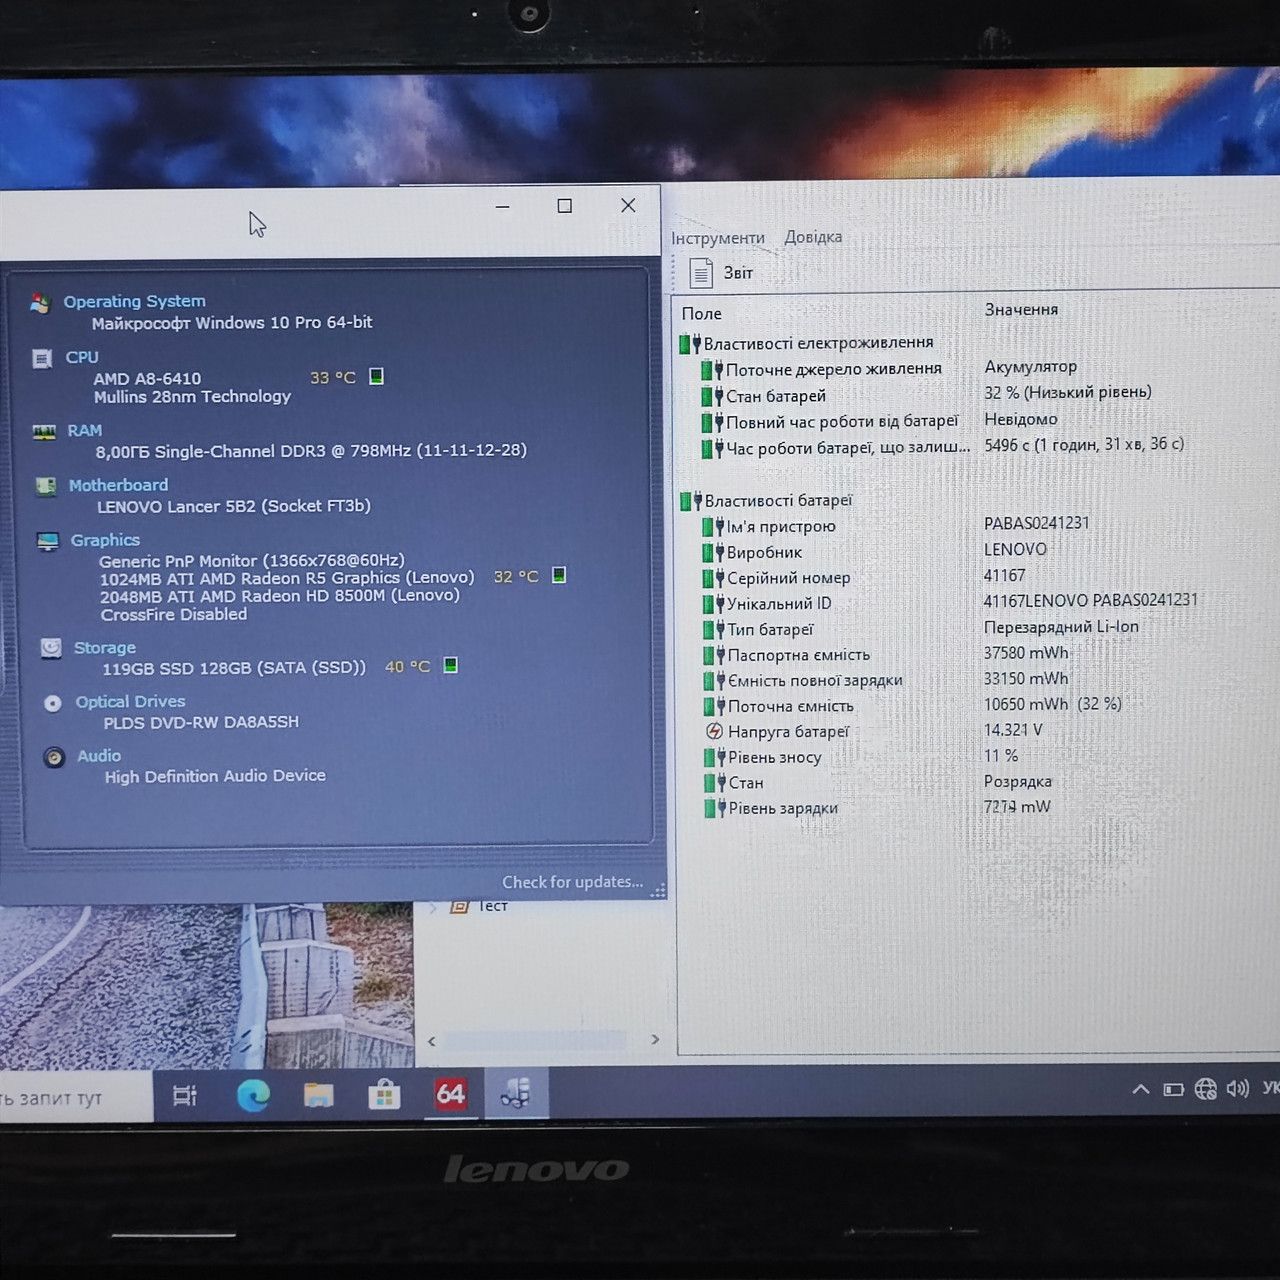Image resolution: width=1280 pixels, height=1280 pixels.
Task: Open the CPU section in Speccy
Action: pos(82,357)
